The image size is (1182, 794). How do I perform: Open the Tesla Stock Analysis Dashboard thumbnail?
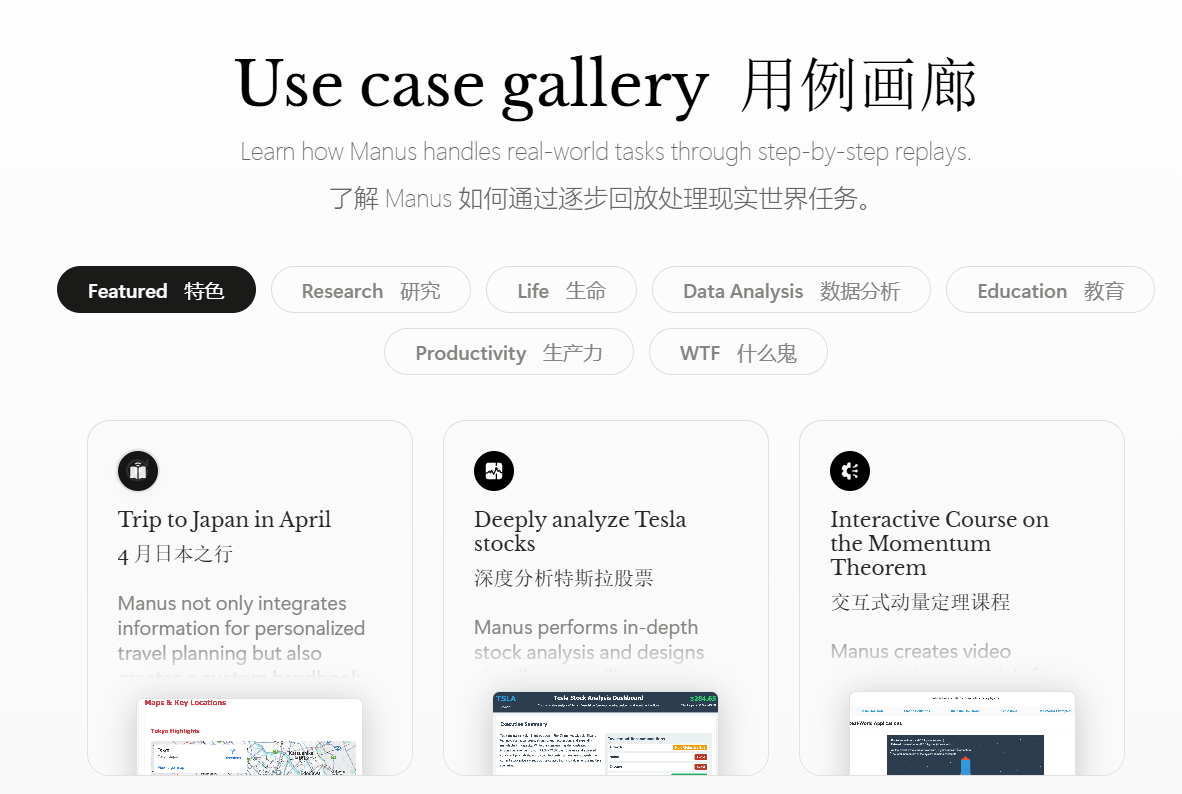[x=605, y=734]
